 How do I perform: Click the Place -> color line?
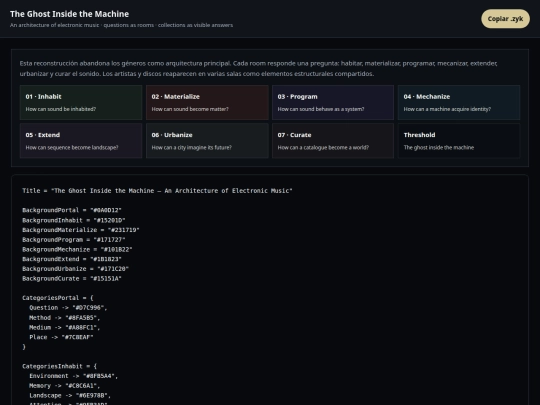pos(61,337)
